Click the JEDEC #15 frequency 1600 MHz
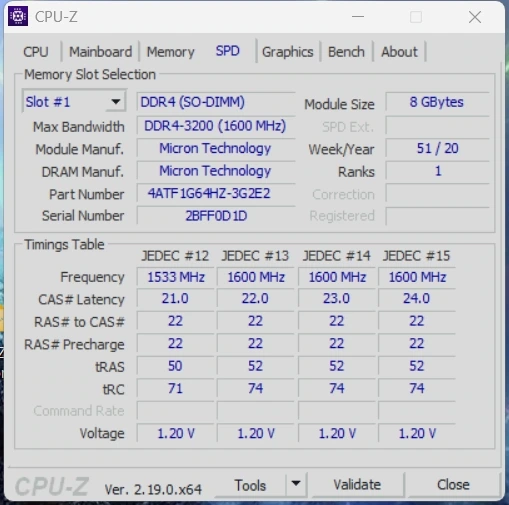 pyautogui.click(x=417, y=277)
